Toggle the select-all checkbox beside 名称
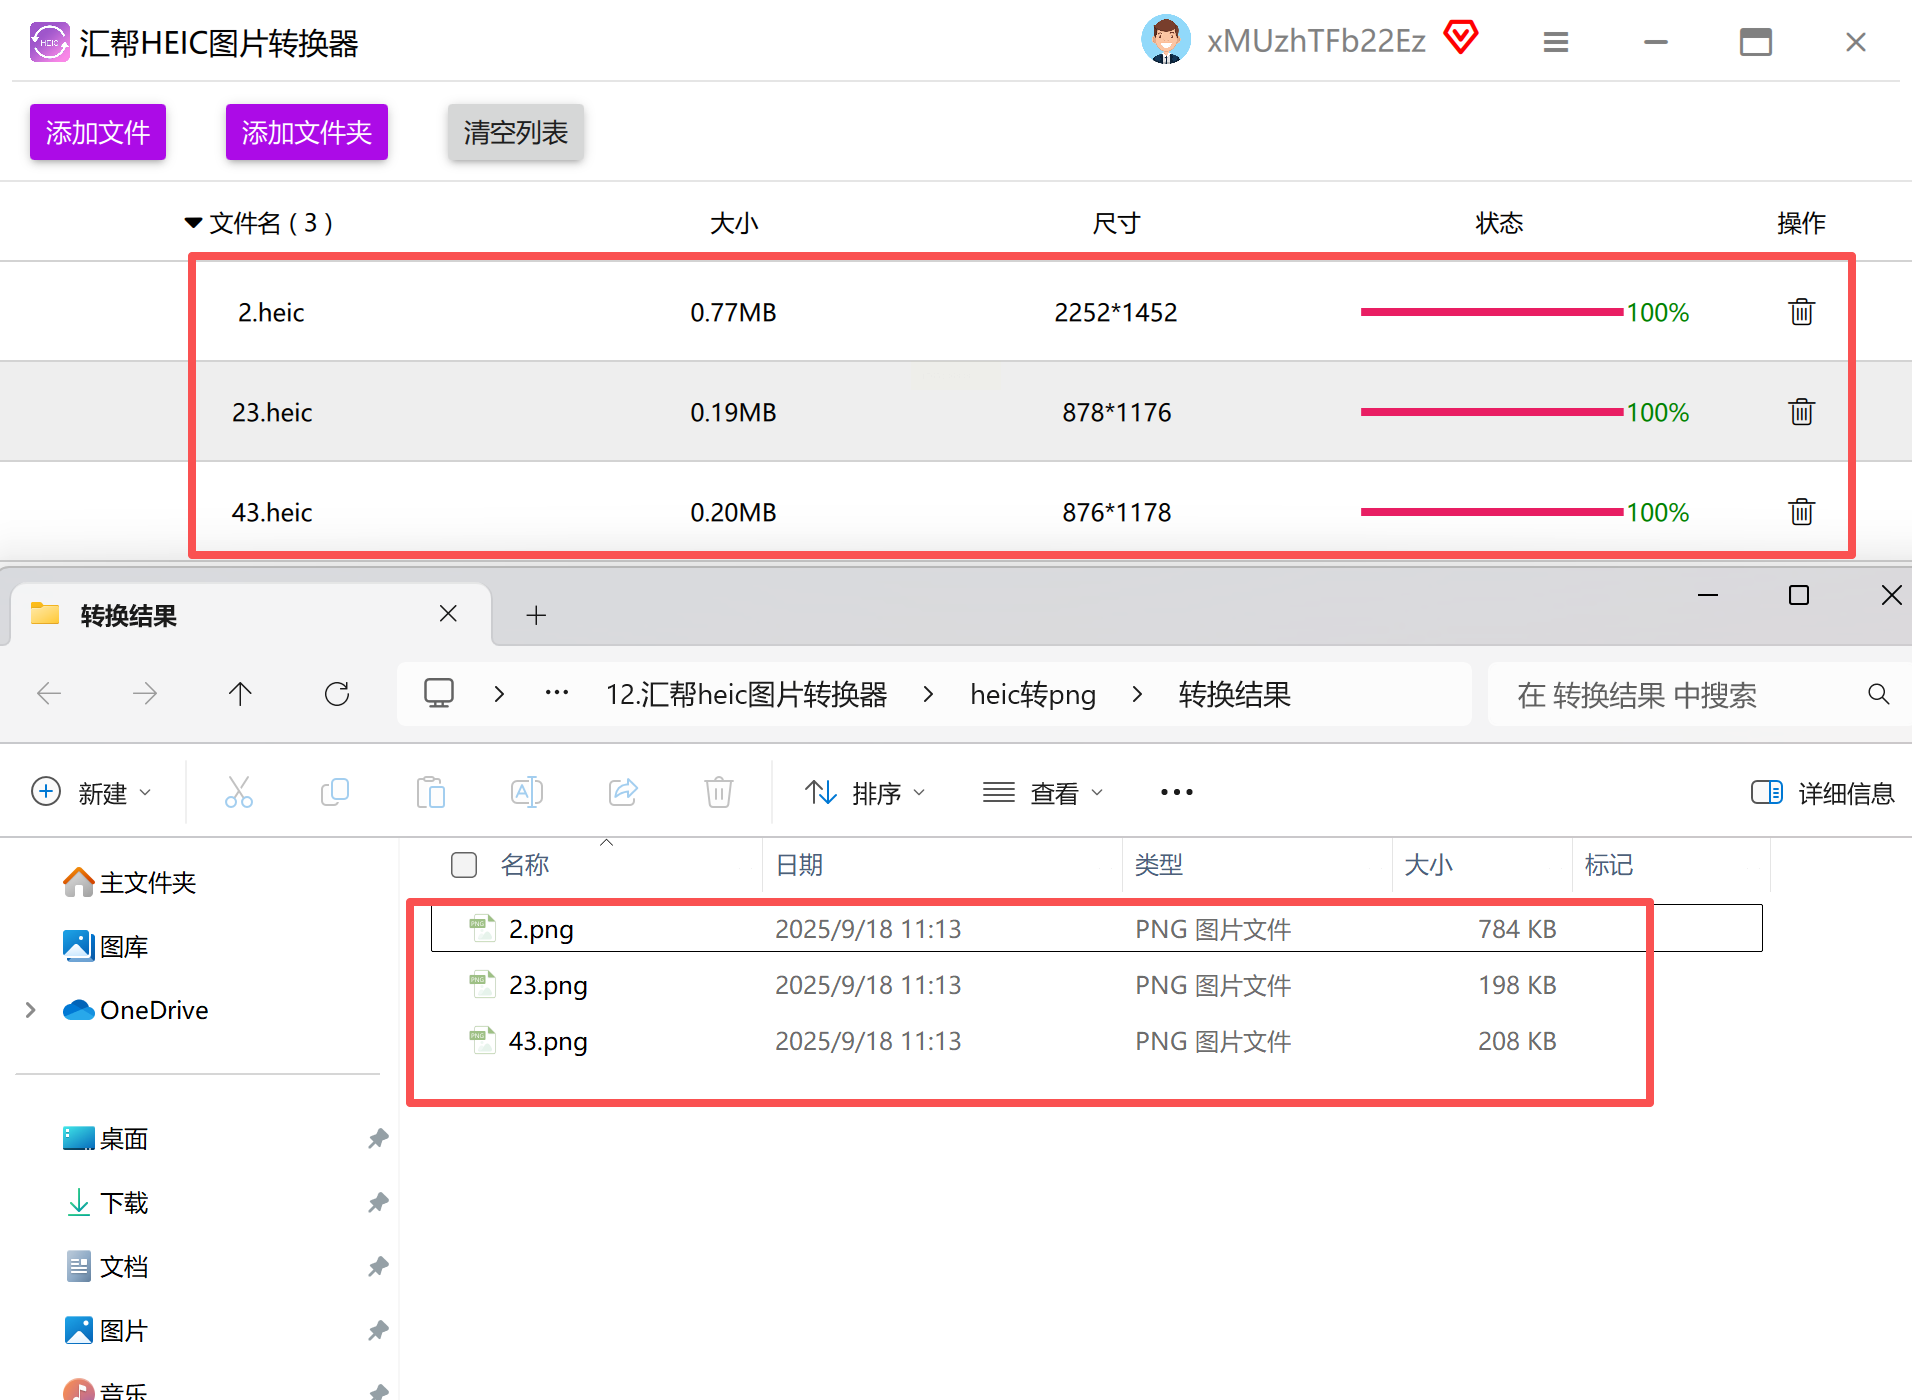Viewport: 1912px width, 1400px height. pyautogui.click(x=464, y=865)
